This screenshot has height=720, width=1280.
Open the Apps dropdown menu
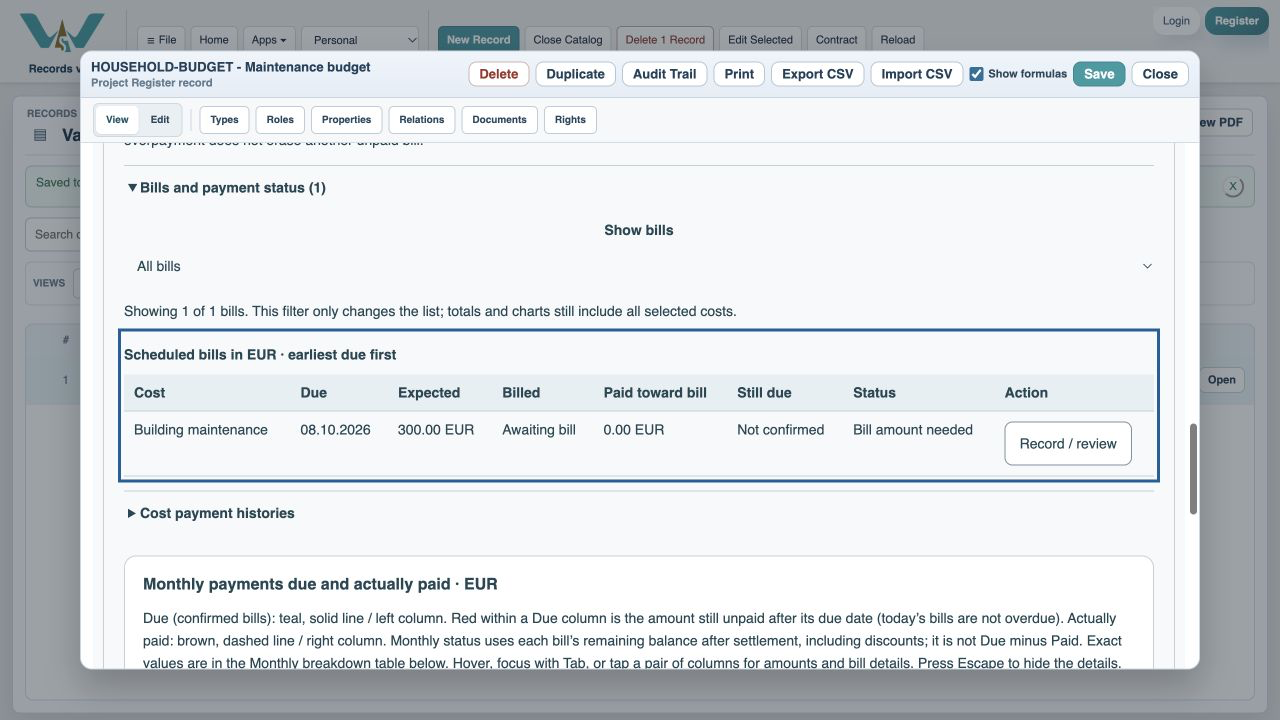268,40
